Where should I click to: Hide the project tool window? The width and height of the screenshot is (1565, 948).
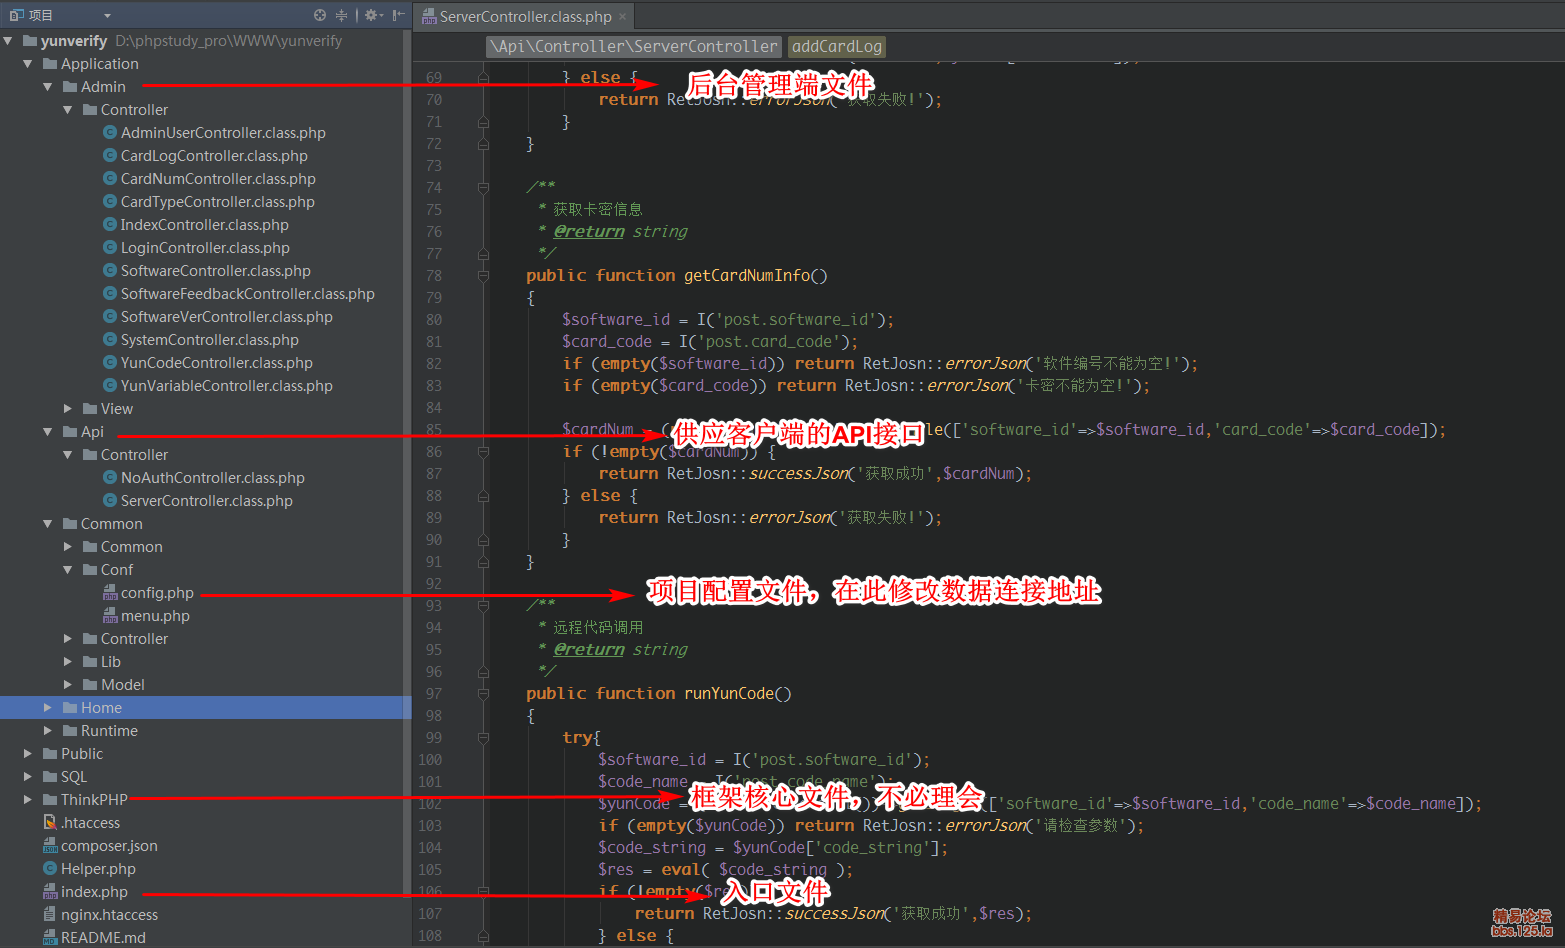(x=398, y=15)
